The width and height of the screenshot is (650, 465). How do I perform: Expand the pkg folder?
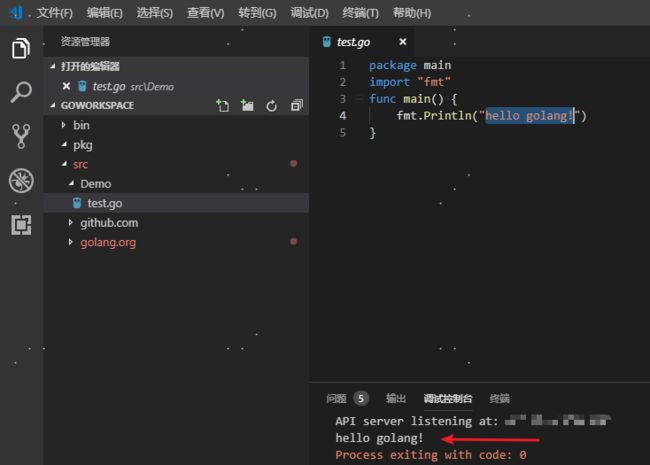click(x=82, y=145)
